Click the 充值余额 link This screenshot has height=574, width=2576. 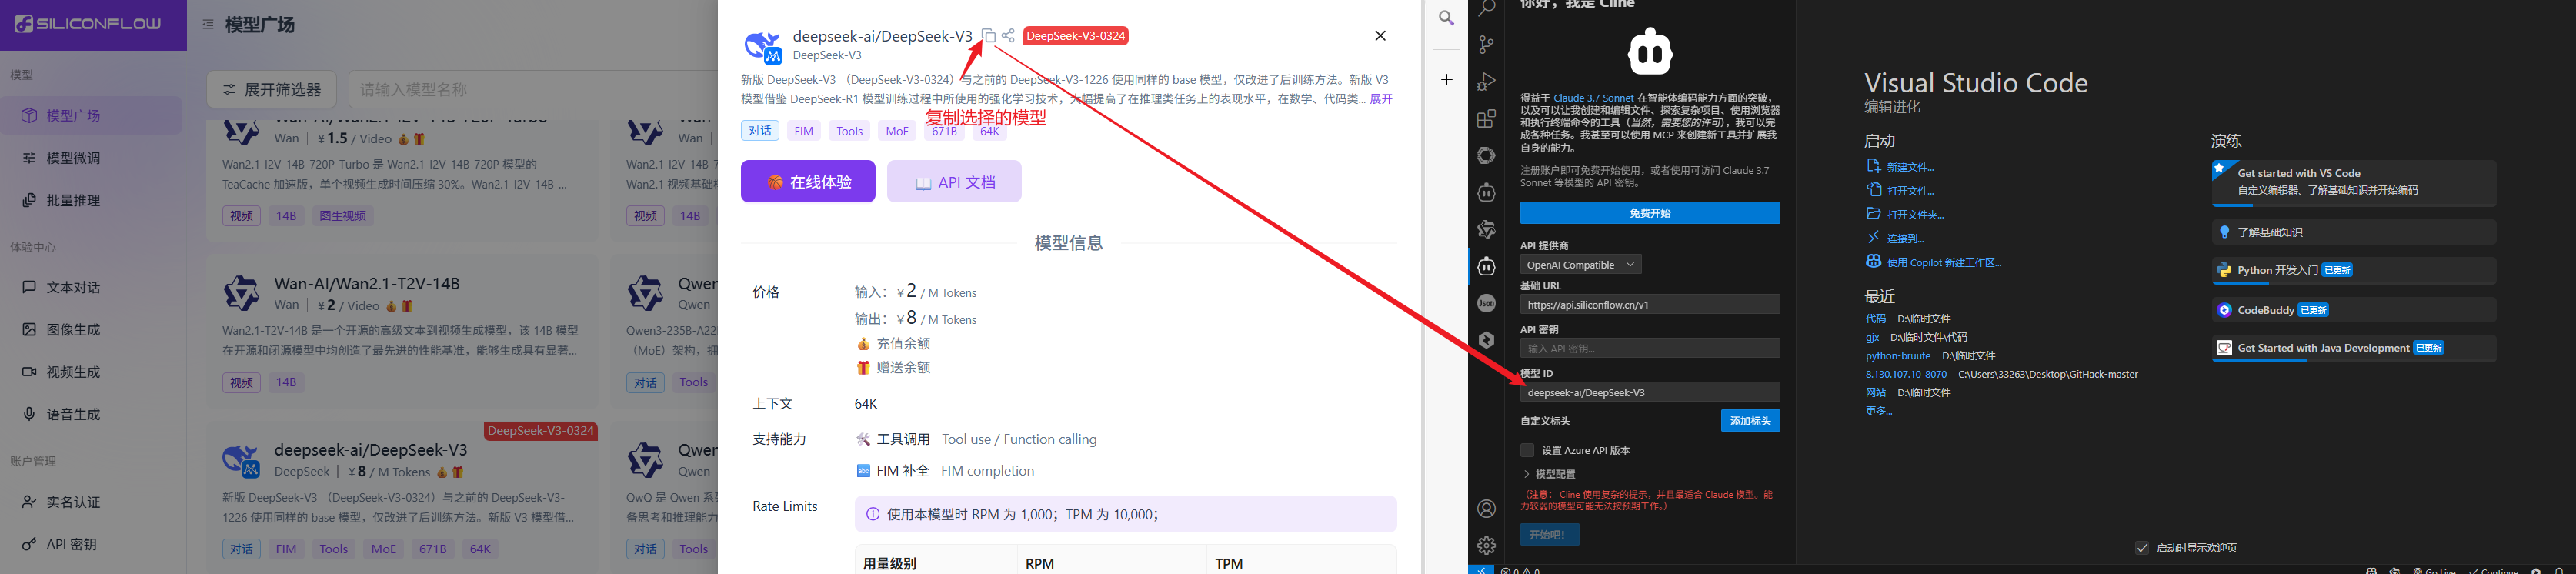[x=903, y=344]
